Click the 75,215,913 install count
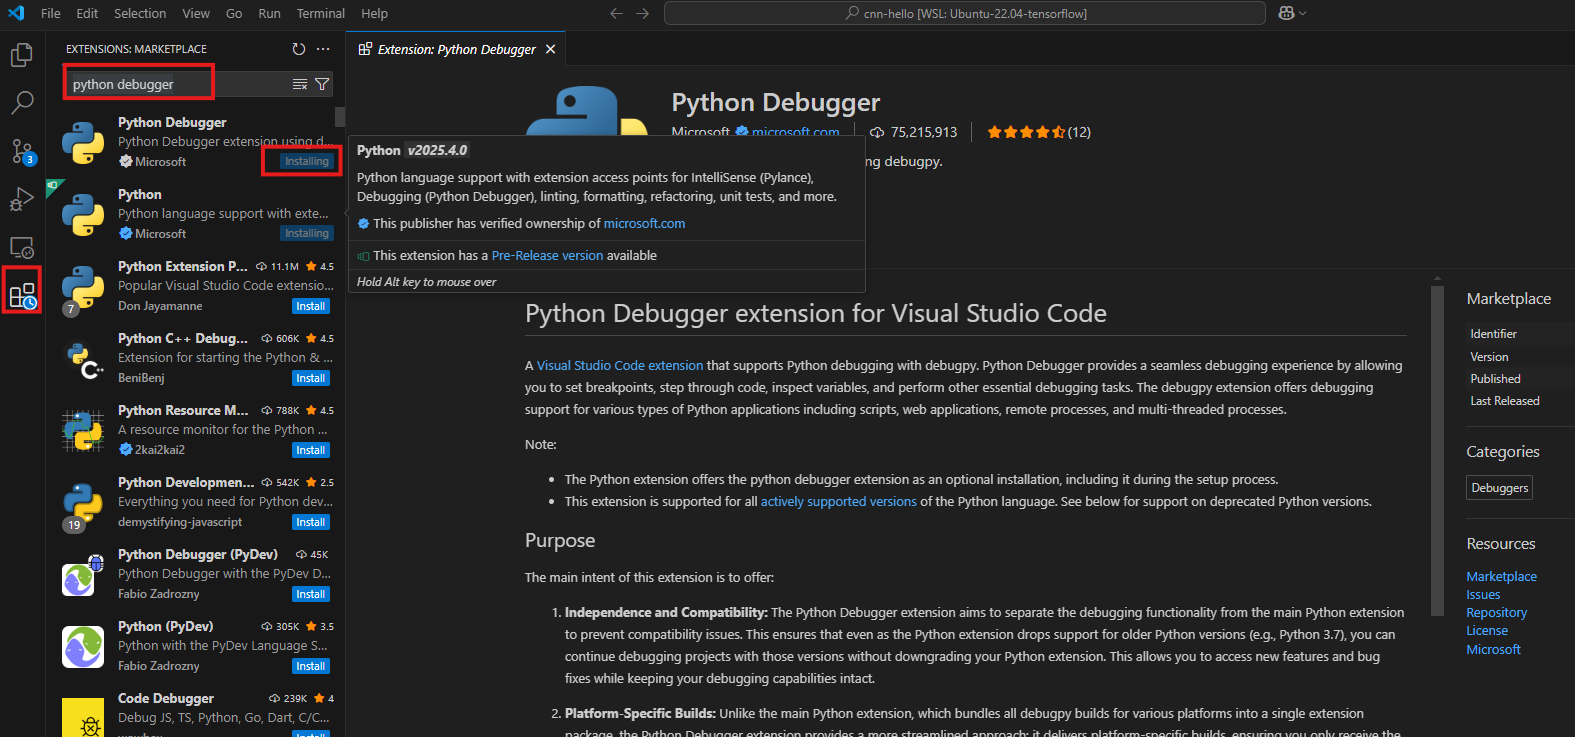 tap(914, 132)
